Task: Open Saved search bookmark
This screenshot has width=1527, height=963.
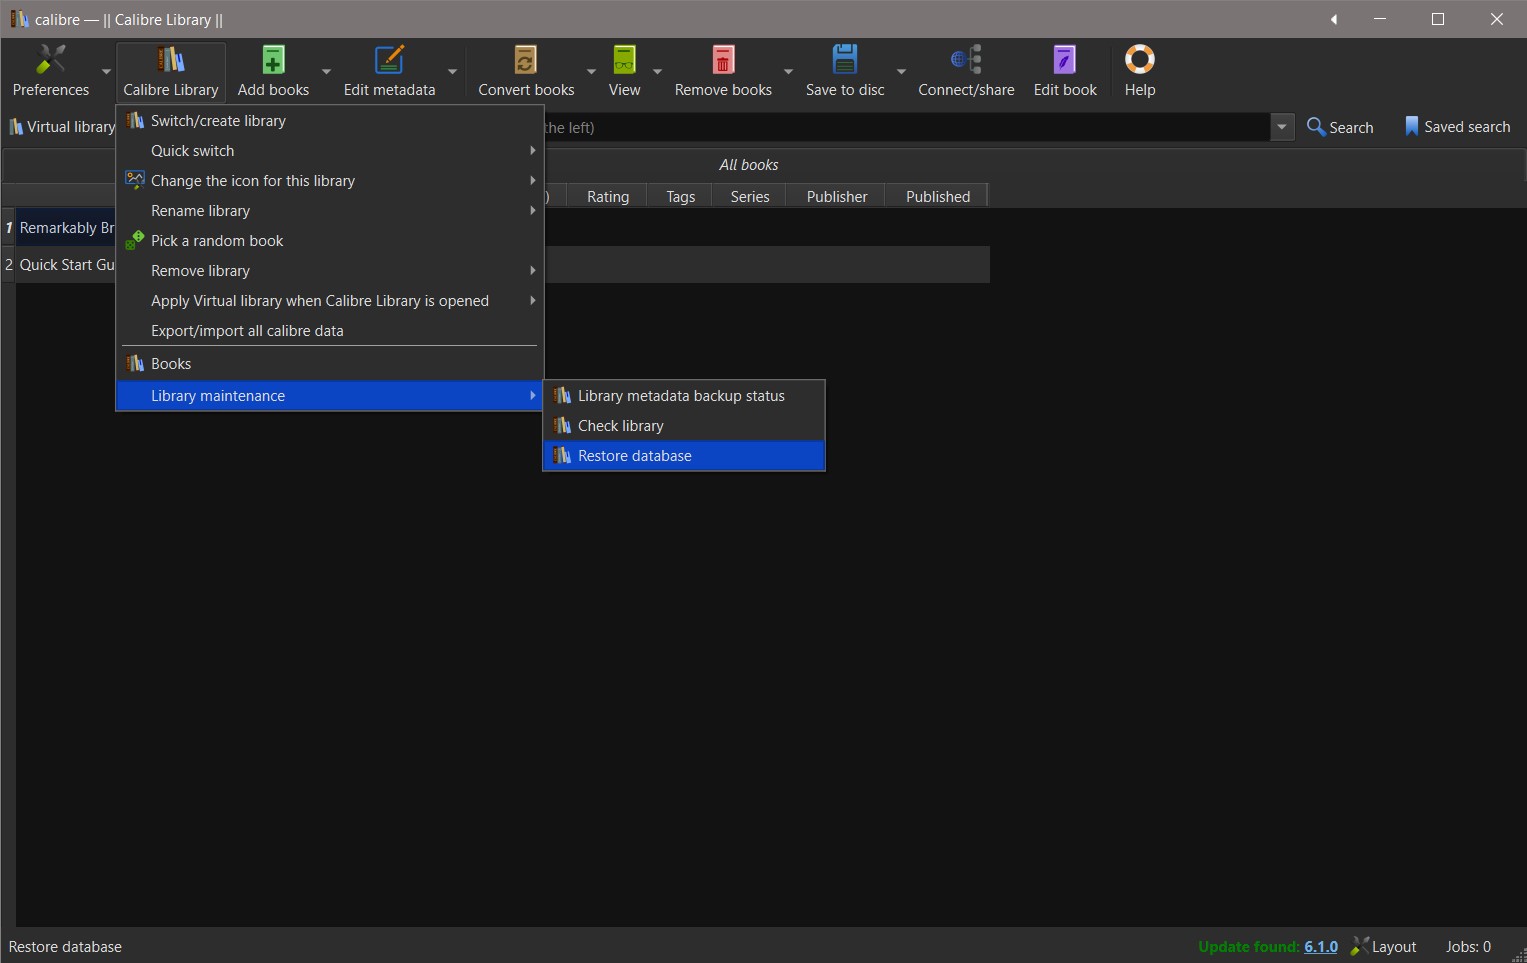Action: coord(1457,127)
